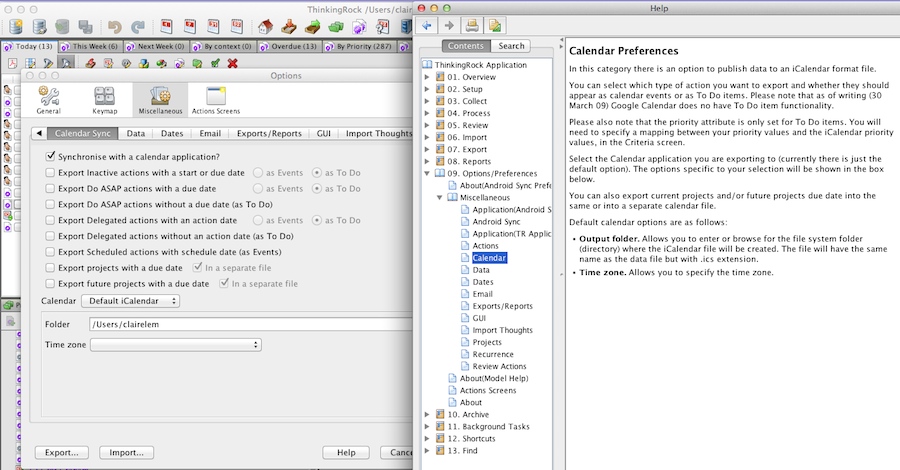Click the Import... button
The image size is (900, 470).
point(125,453)
